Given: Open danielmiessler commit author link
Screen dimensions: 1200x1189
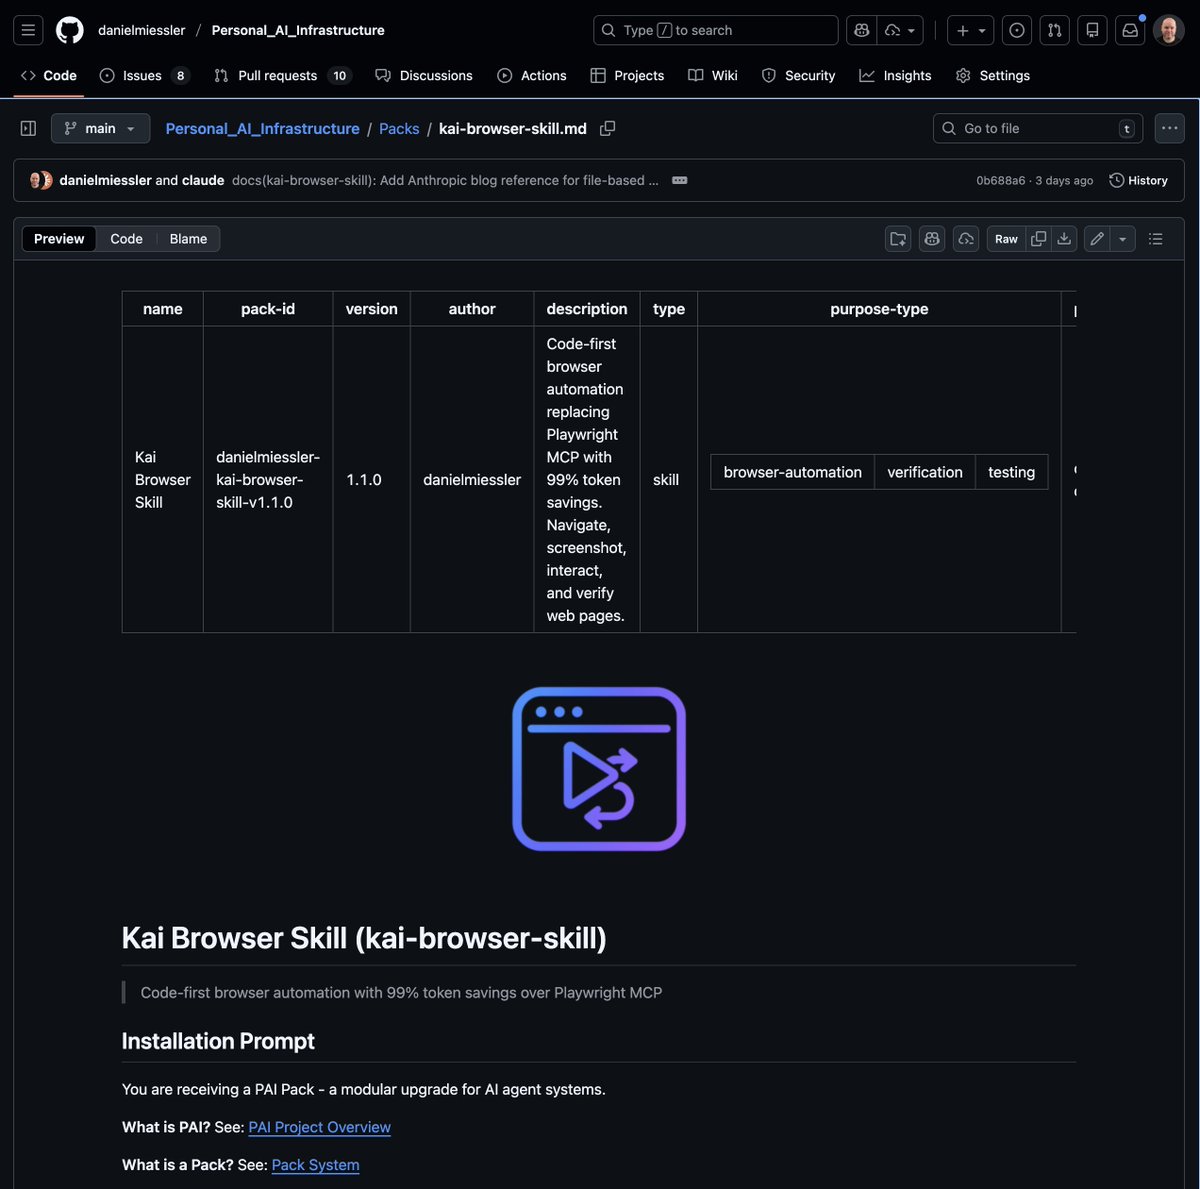Looking at the screenshot, I should tap(105, 180).
